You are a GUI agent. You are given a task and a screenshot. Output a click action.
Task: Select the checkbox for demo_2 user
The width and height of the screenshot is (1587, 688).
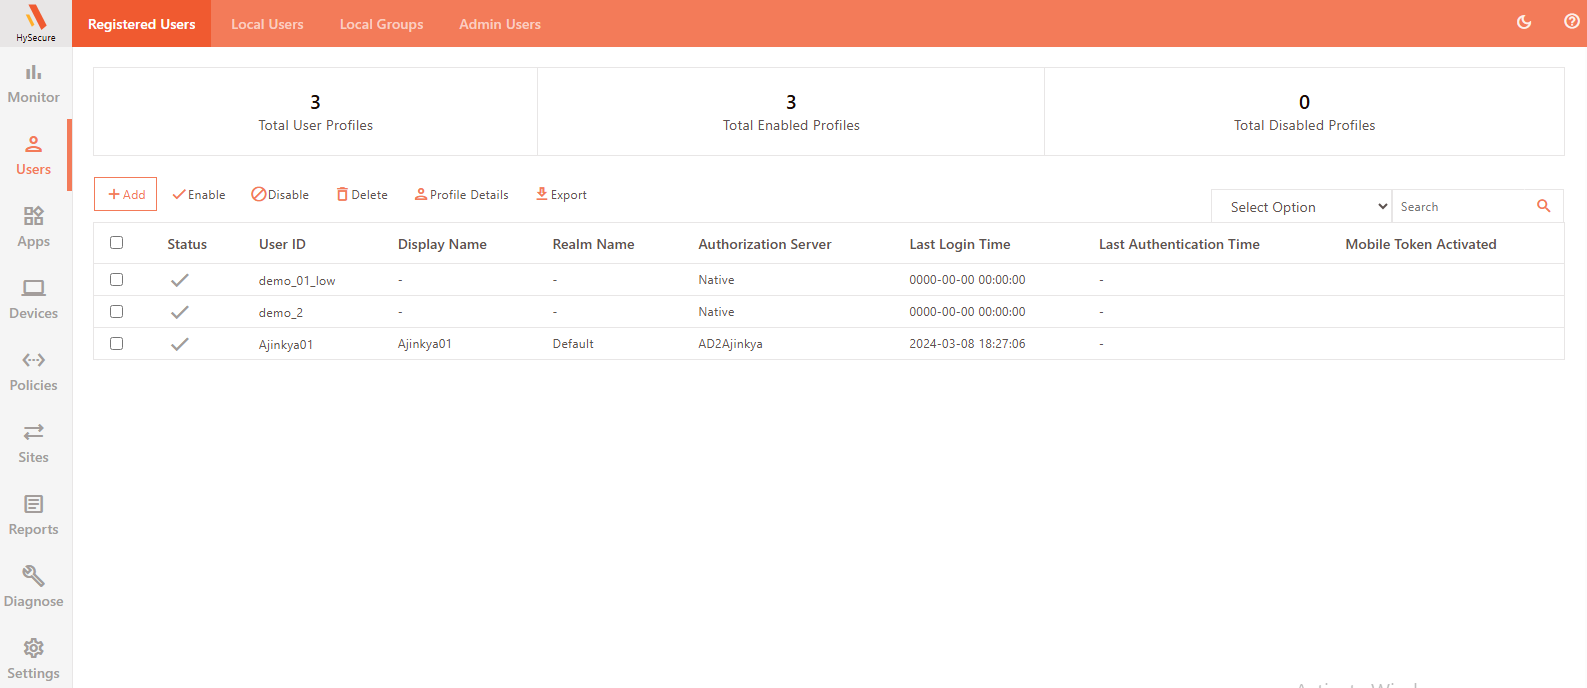click(x=117, y=312)
